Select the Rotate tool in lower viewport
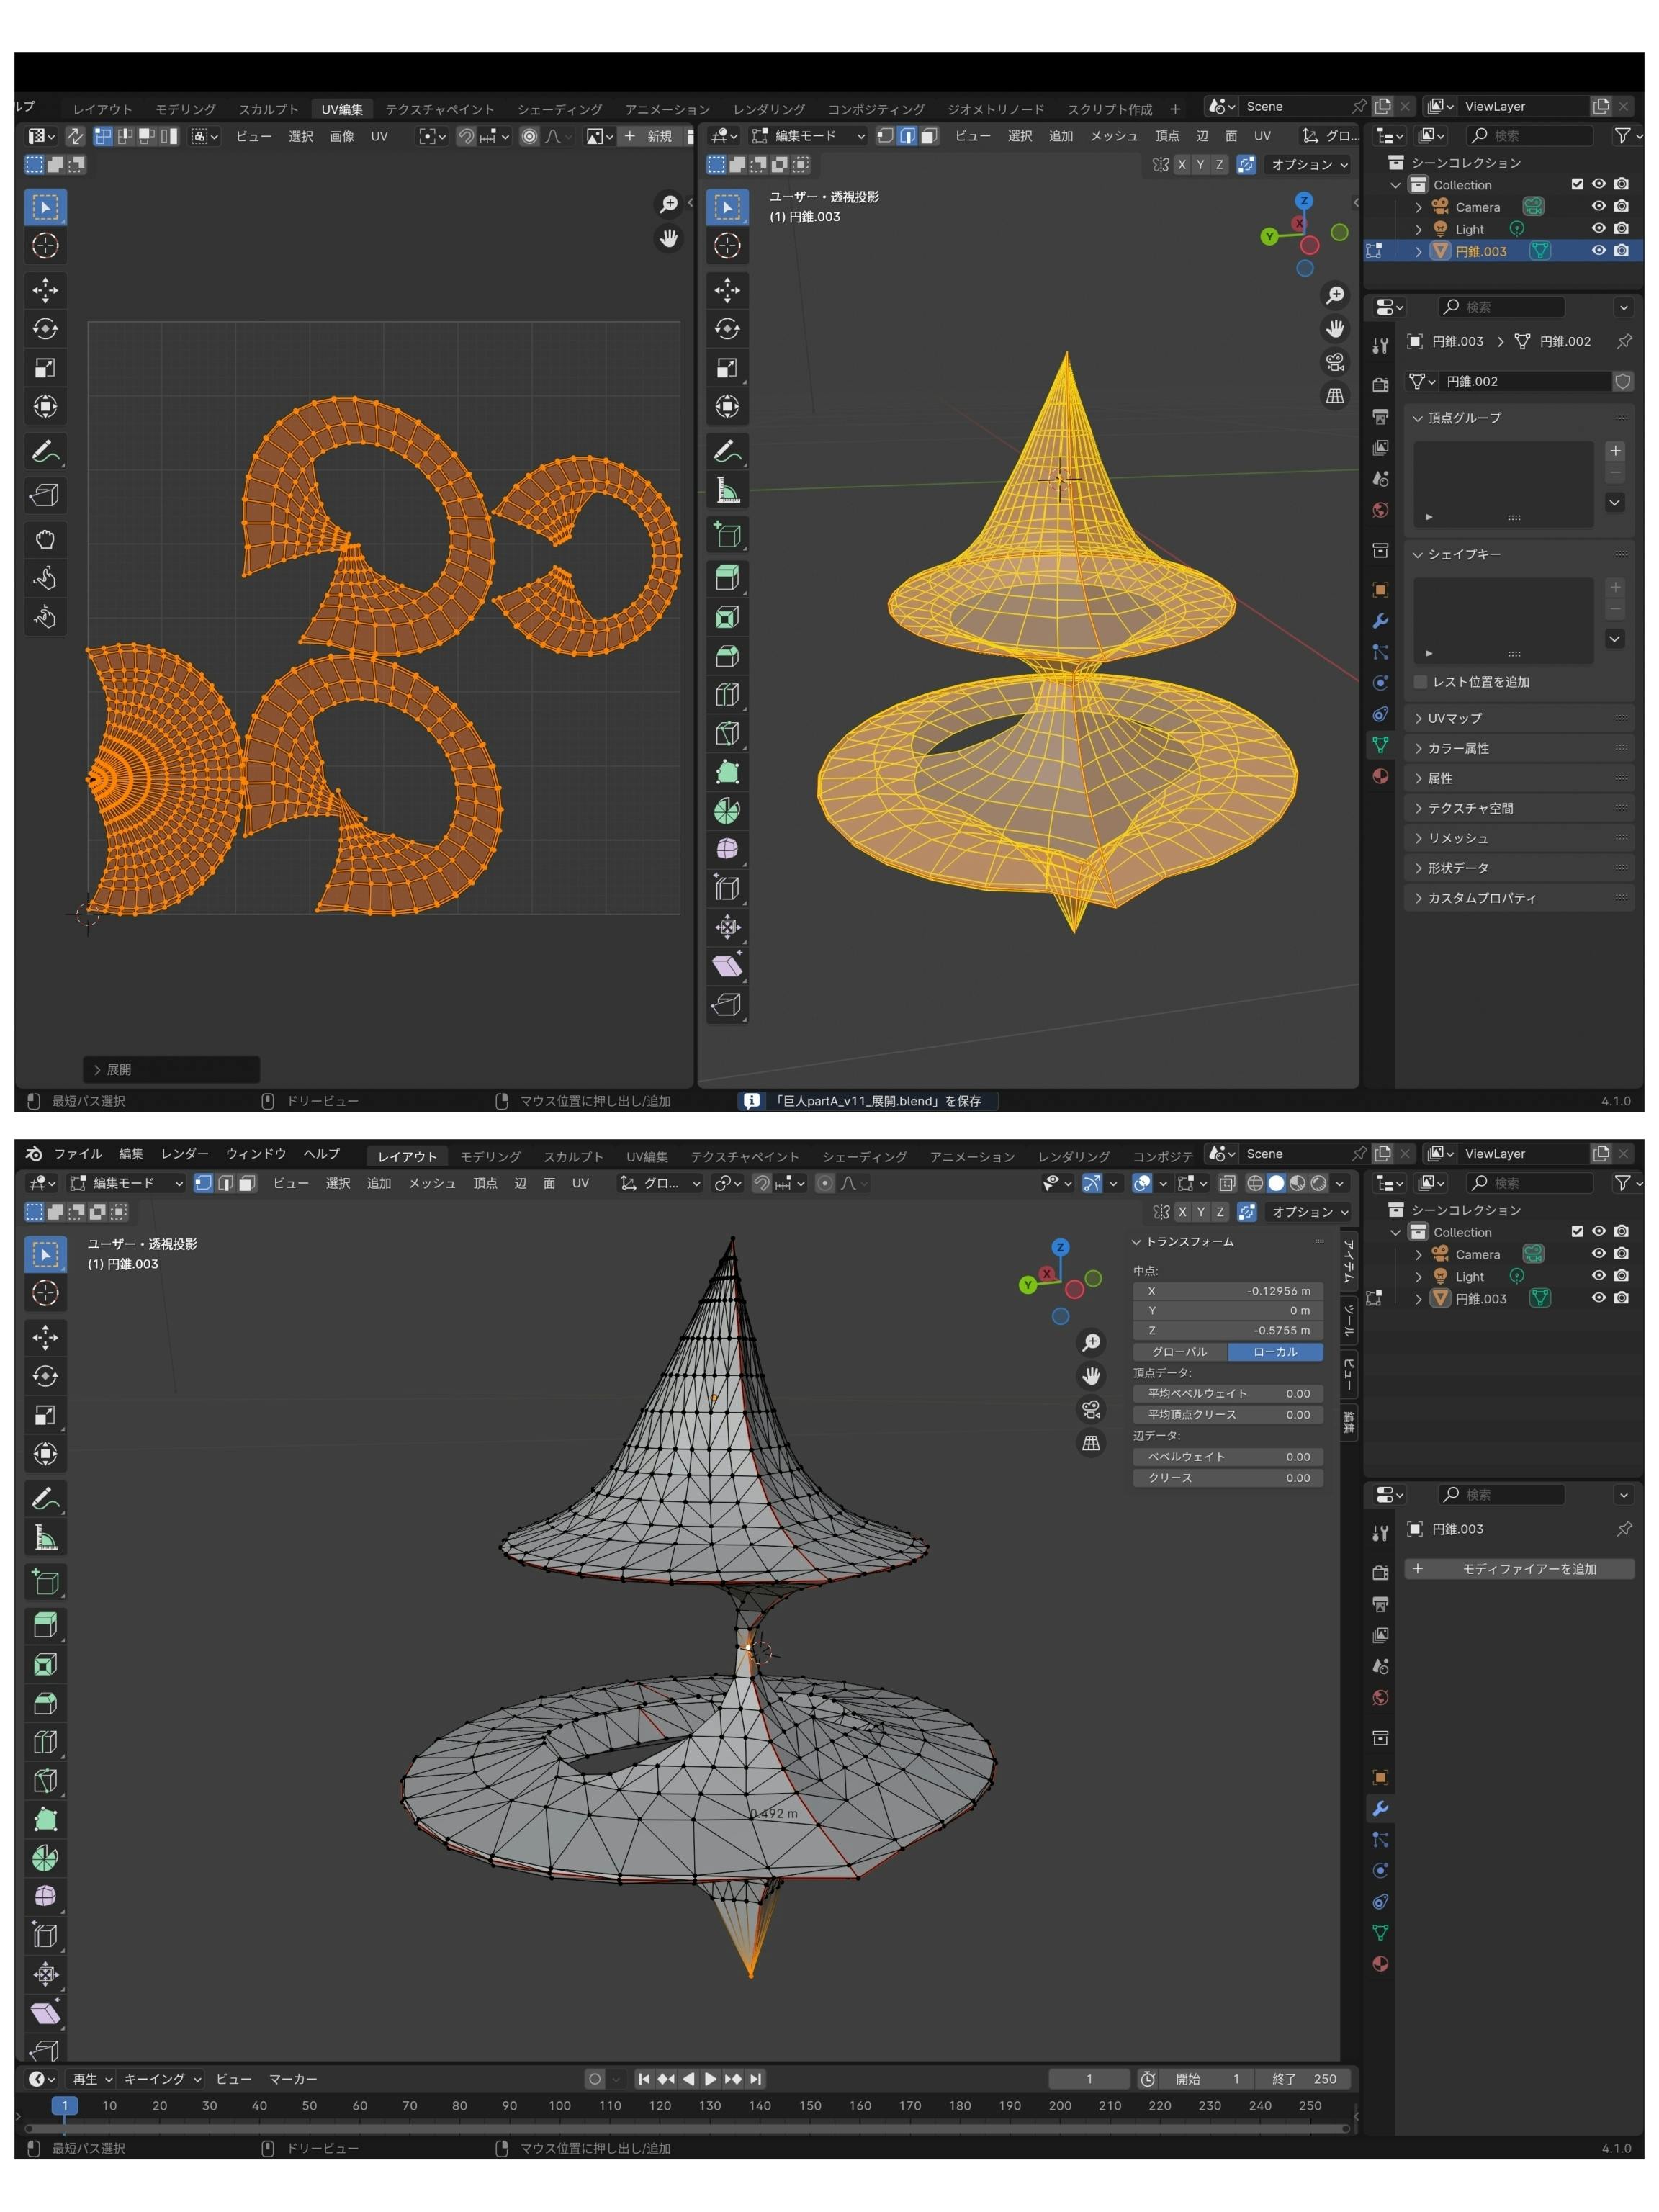1659x2212 pixels. pyautogui.click(x=45, y=1376)
